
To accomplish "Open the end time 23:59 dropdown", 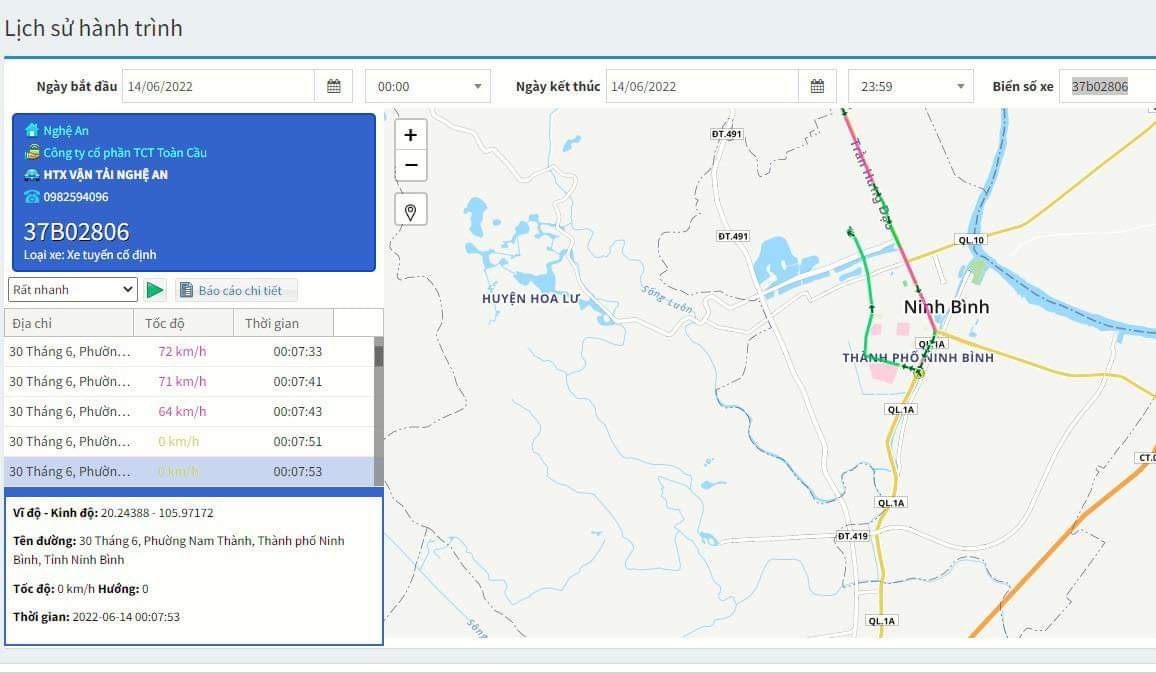I will click(910, 86).
